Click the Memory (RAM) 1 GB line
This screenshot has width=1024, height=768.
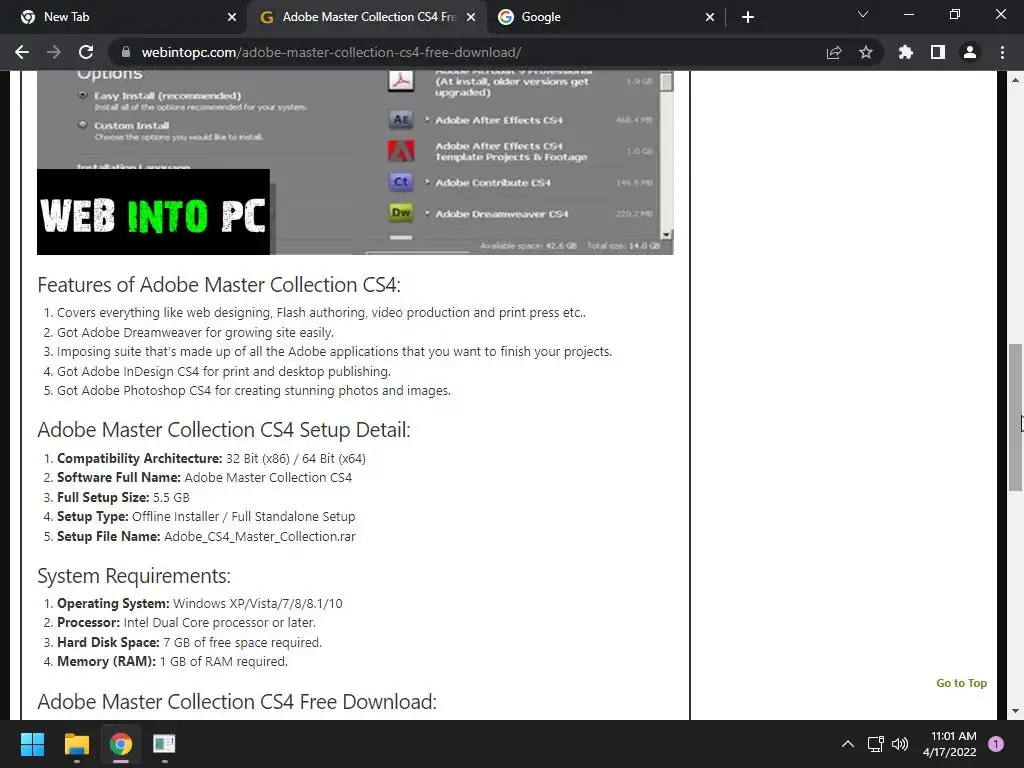[x=172, y=662]
